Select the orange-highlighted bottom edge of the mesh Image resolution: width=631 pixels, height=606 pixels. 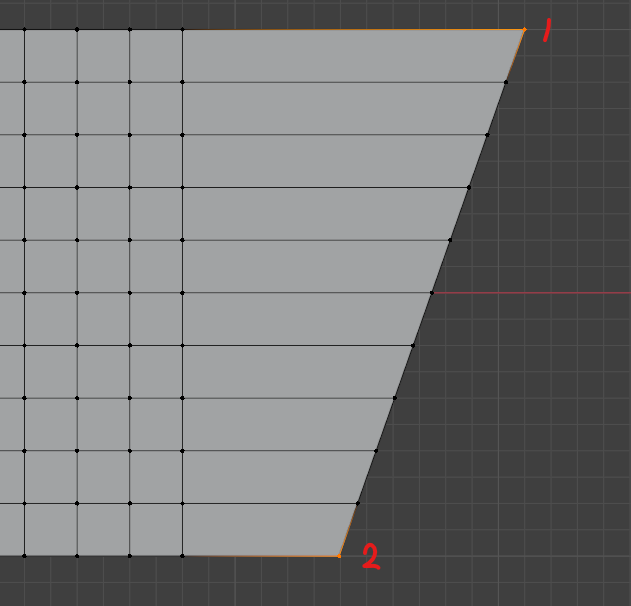click(x=261, y=556)
